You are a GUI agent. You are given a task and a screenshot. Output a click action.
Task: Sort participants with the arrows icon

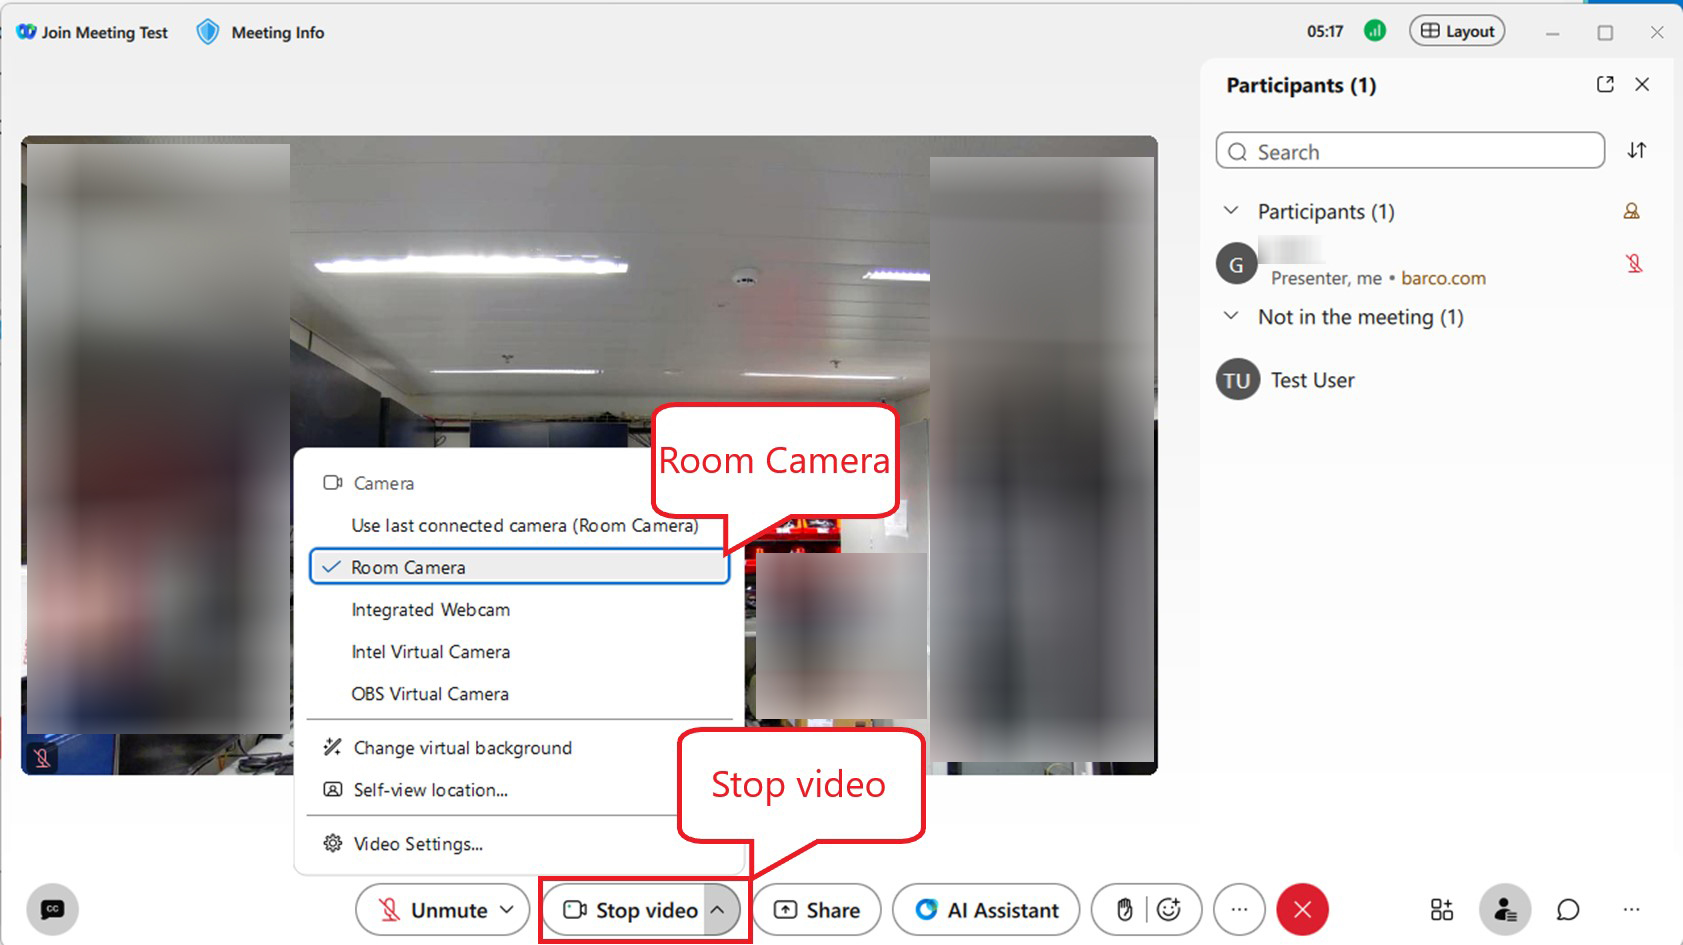pyautogui.click(x=1636, y=150)
